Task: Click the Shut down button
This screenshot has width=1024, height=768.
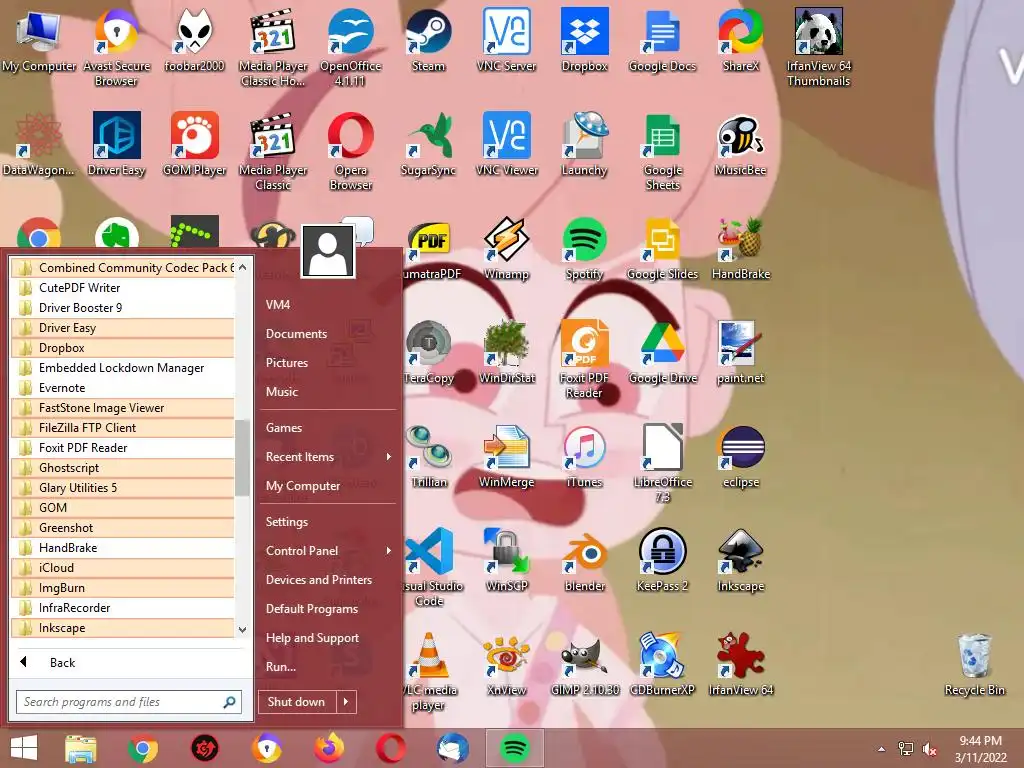Action: coord(297,701)
